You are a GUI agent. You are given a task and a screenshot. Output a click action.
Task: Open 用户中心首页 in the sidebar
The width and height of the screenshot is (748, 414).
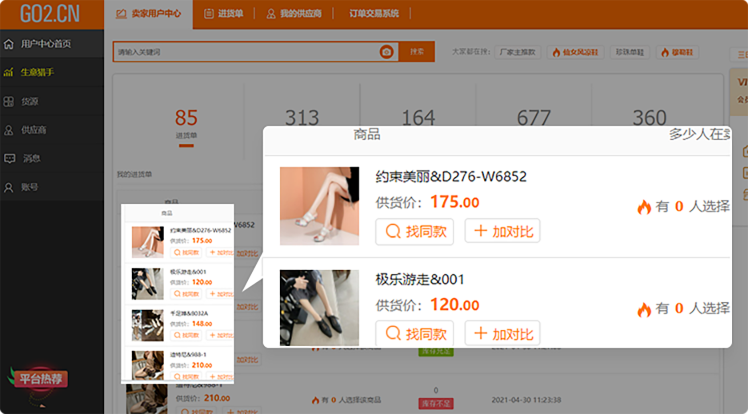click(x=45, y=44)
